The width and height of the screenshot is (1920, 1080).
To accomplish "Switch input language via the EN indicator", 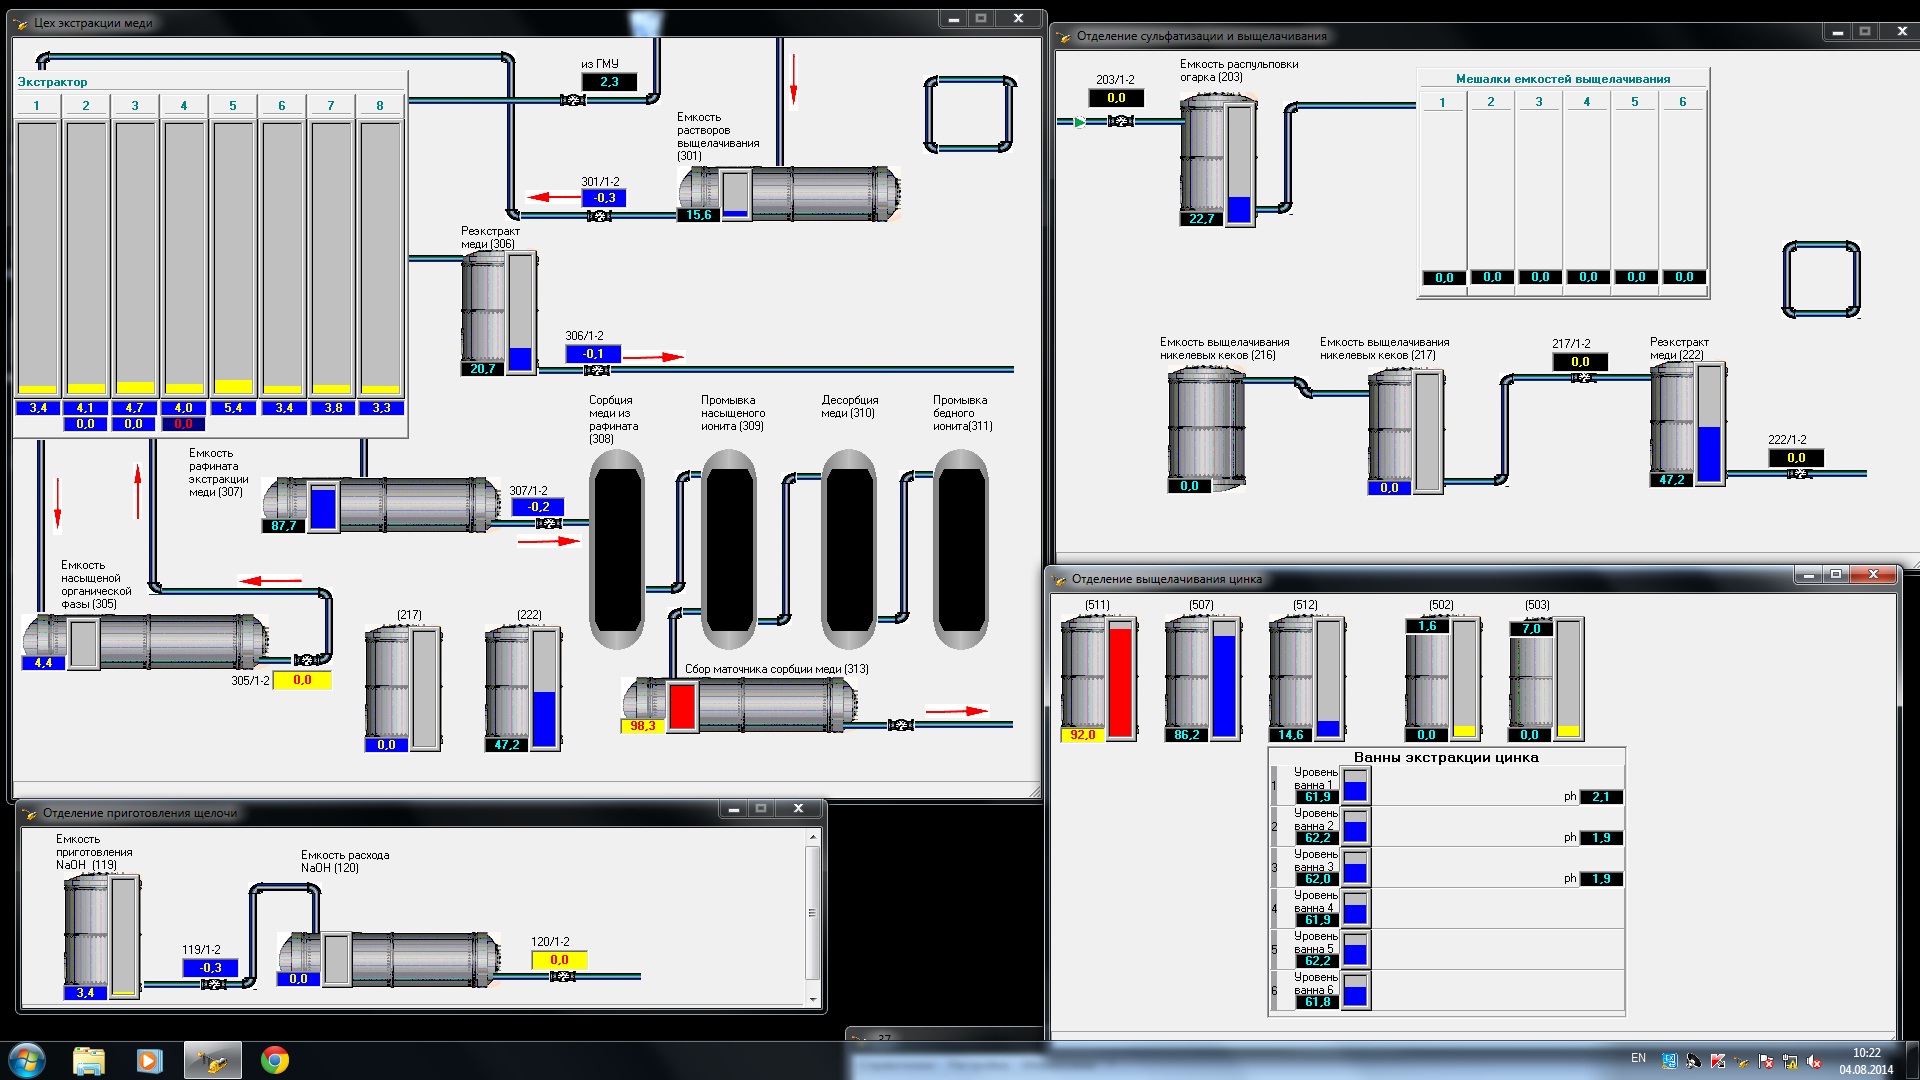I will [x=1638, y=1058].
